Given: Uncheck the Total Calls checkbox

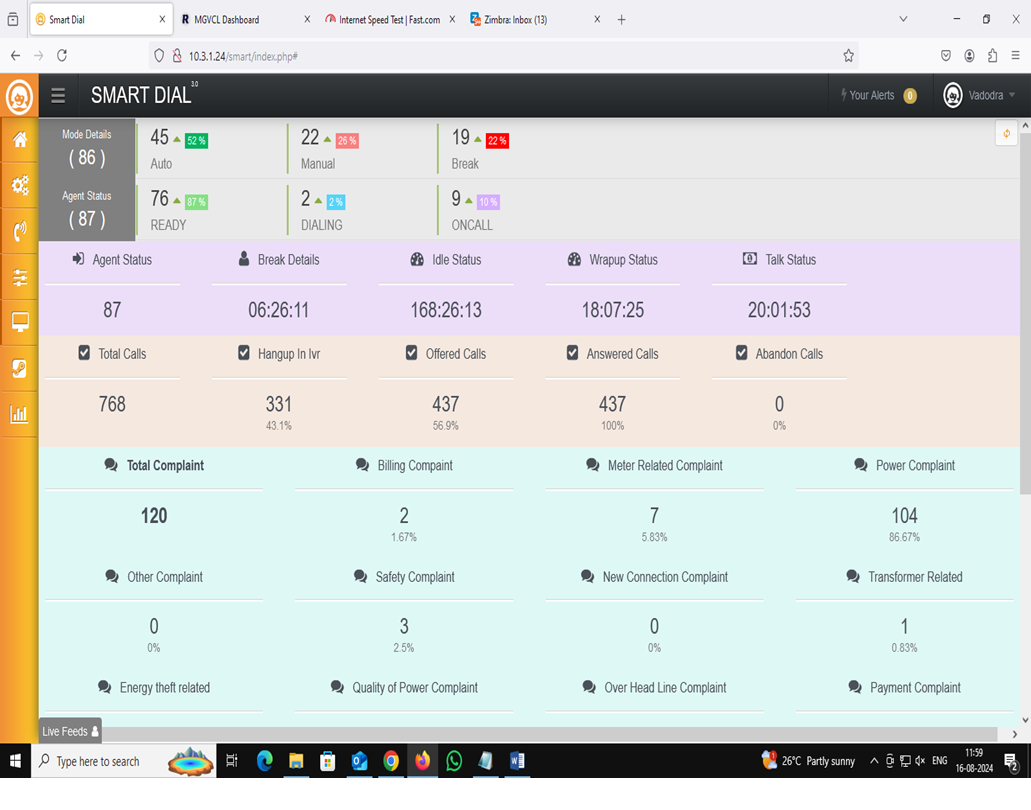Looking at the screenshot, I should [x=84, y=353].
